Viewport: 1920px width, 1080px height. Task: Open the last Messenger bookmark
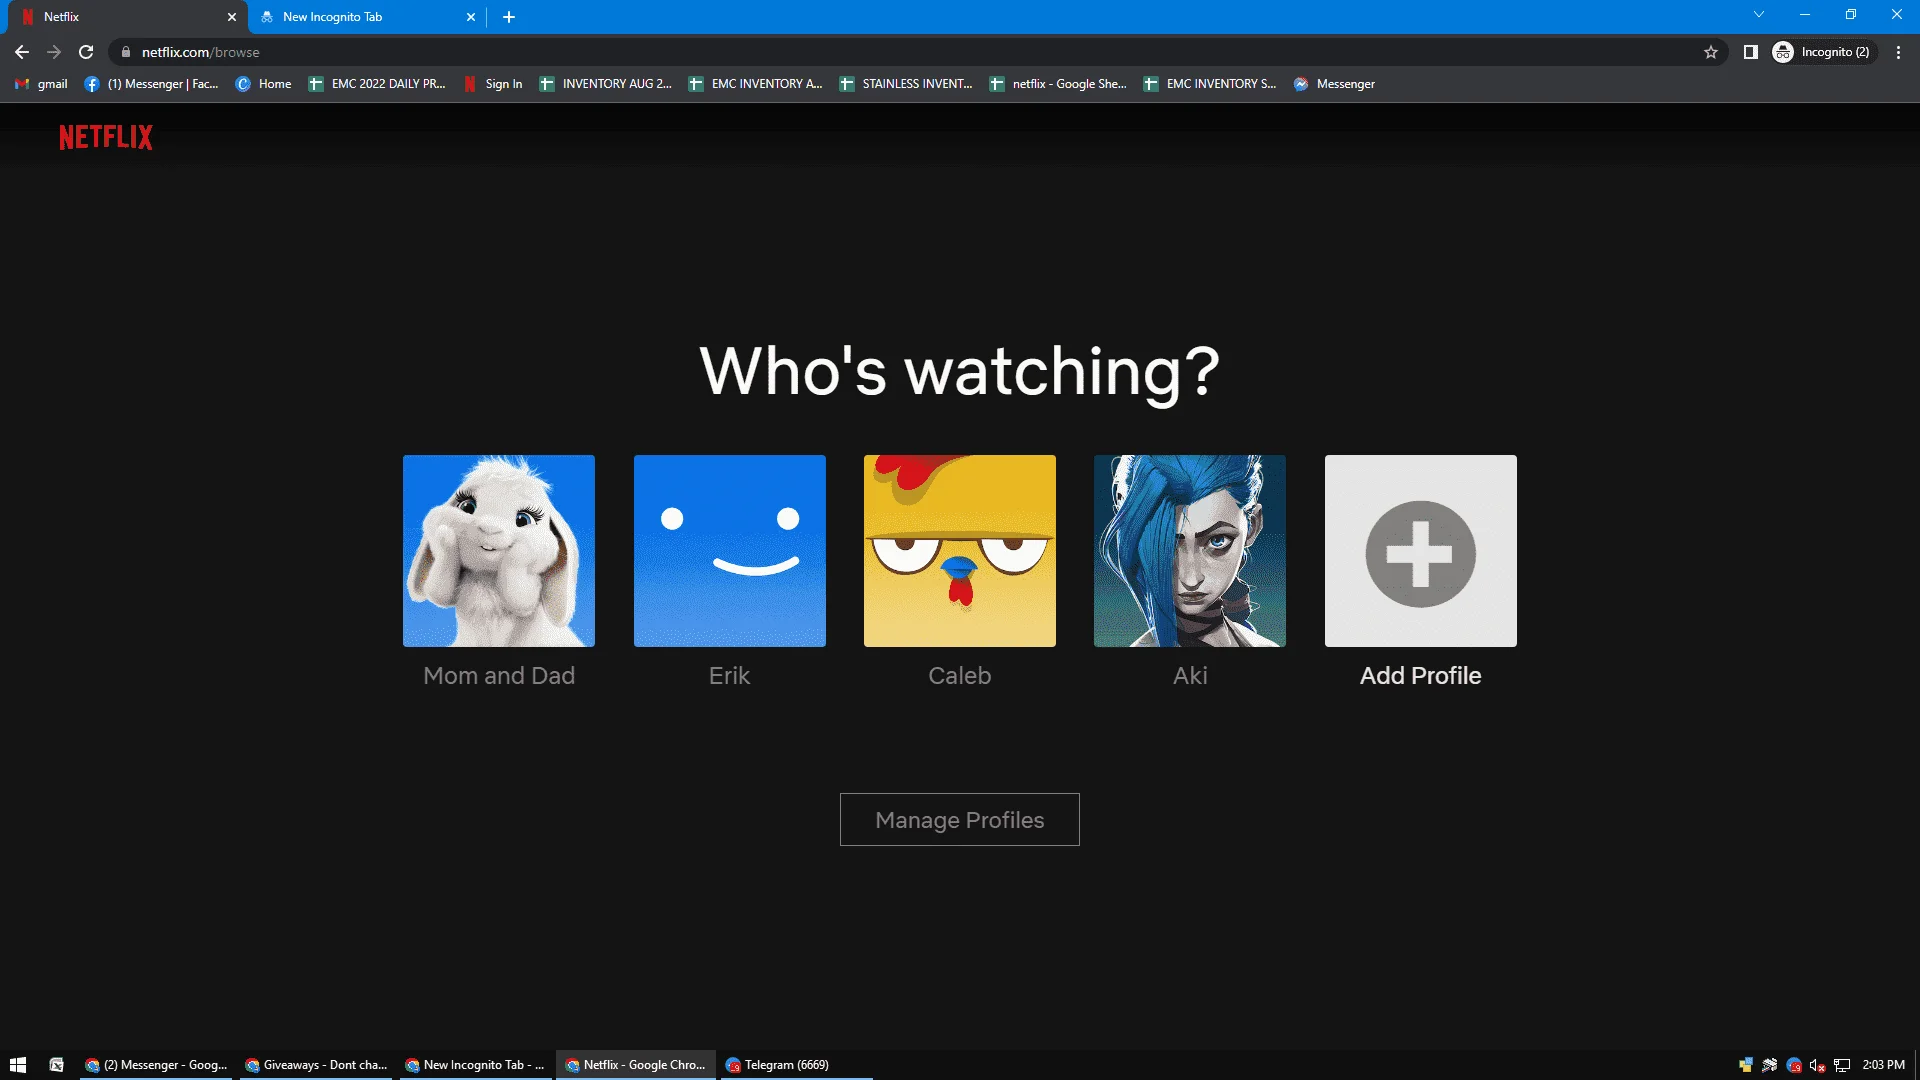click(x=1335, y=84)
